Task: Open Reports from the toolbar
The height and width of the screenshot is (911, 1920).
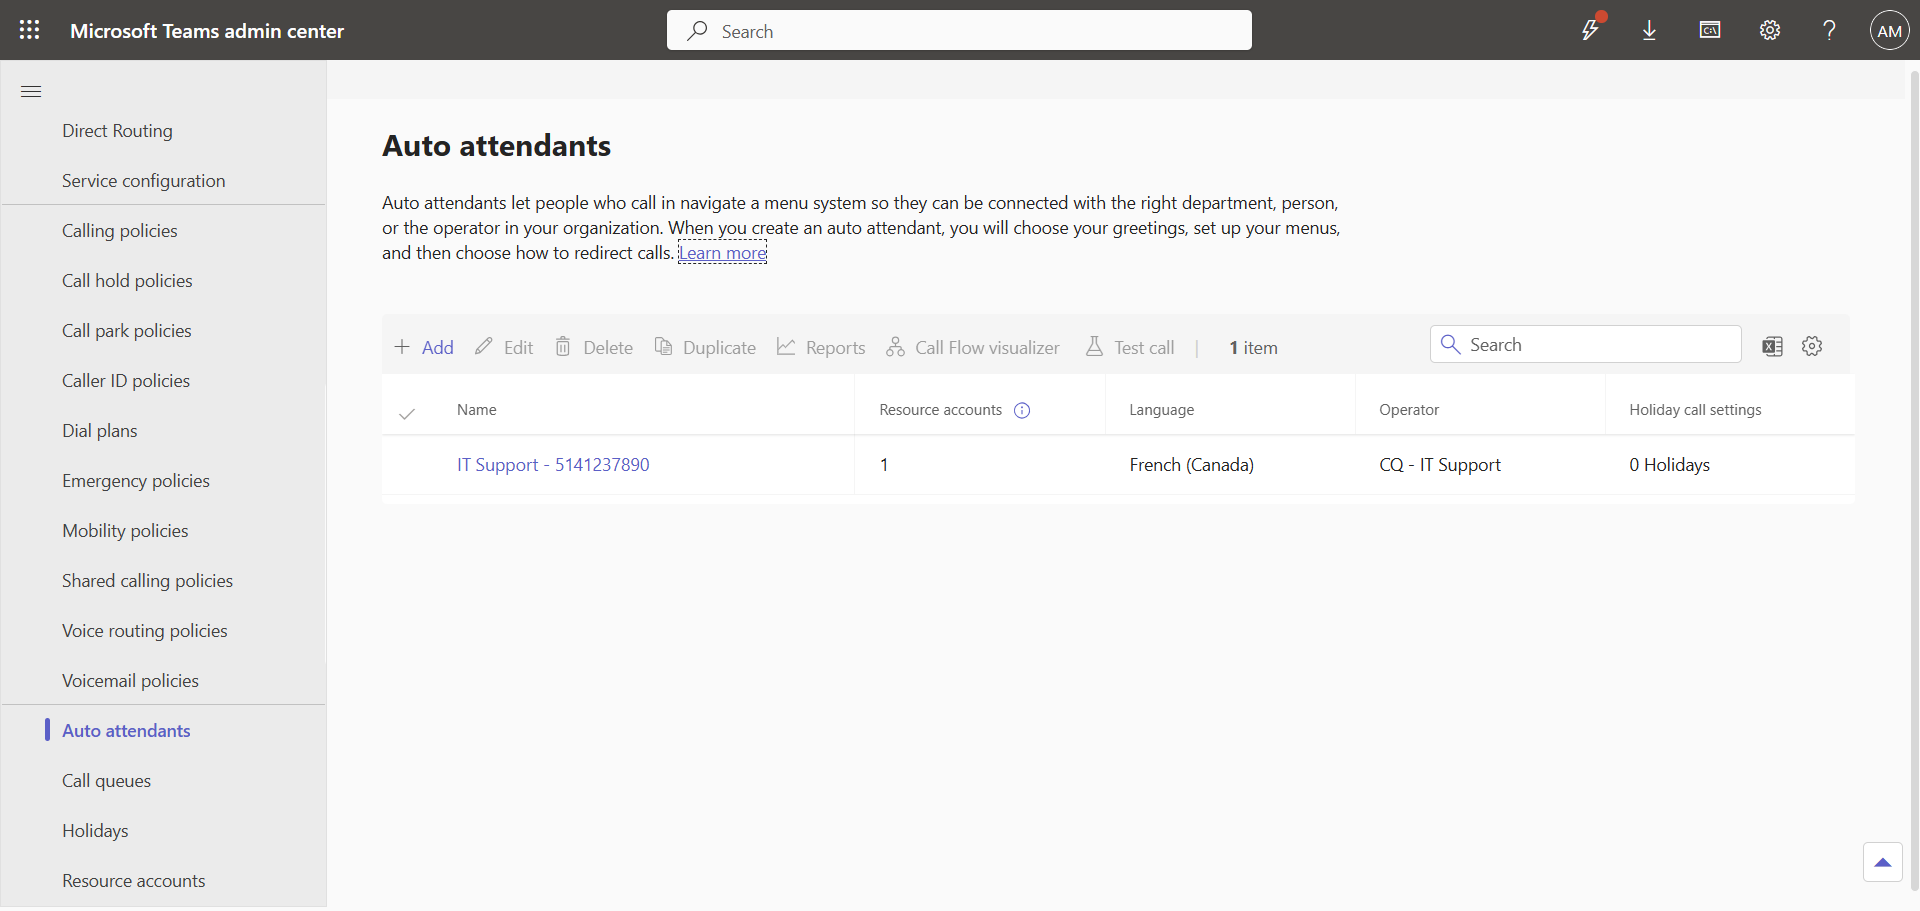Action: coord(821,347)
